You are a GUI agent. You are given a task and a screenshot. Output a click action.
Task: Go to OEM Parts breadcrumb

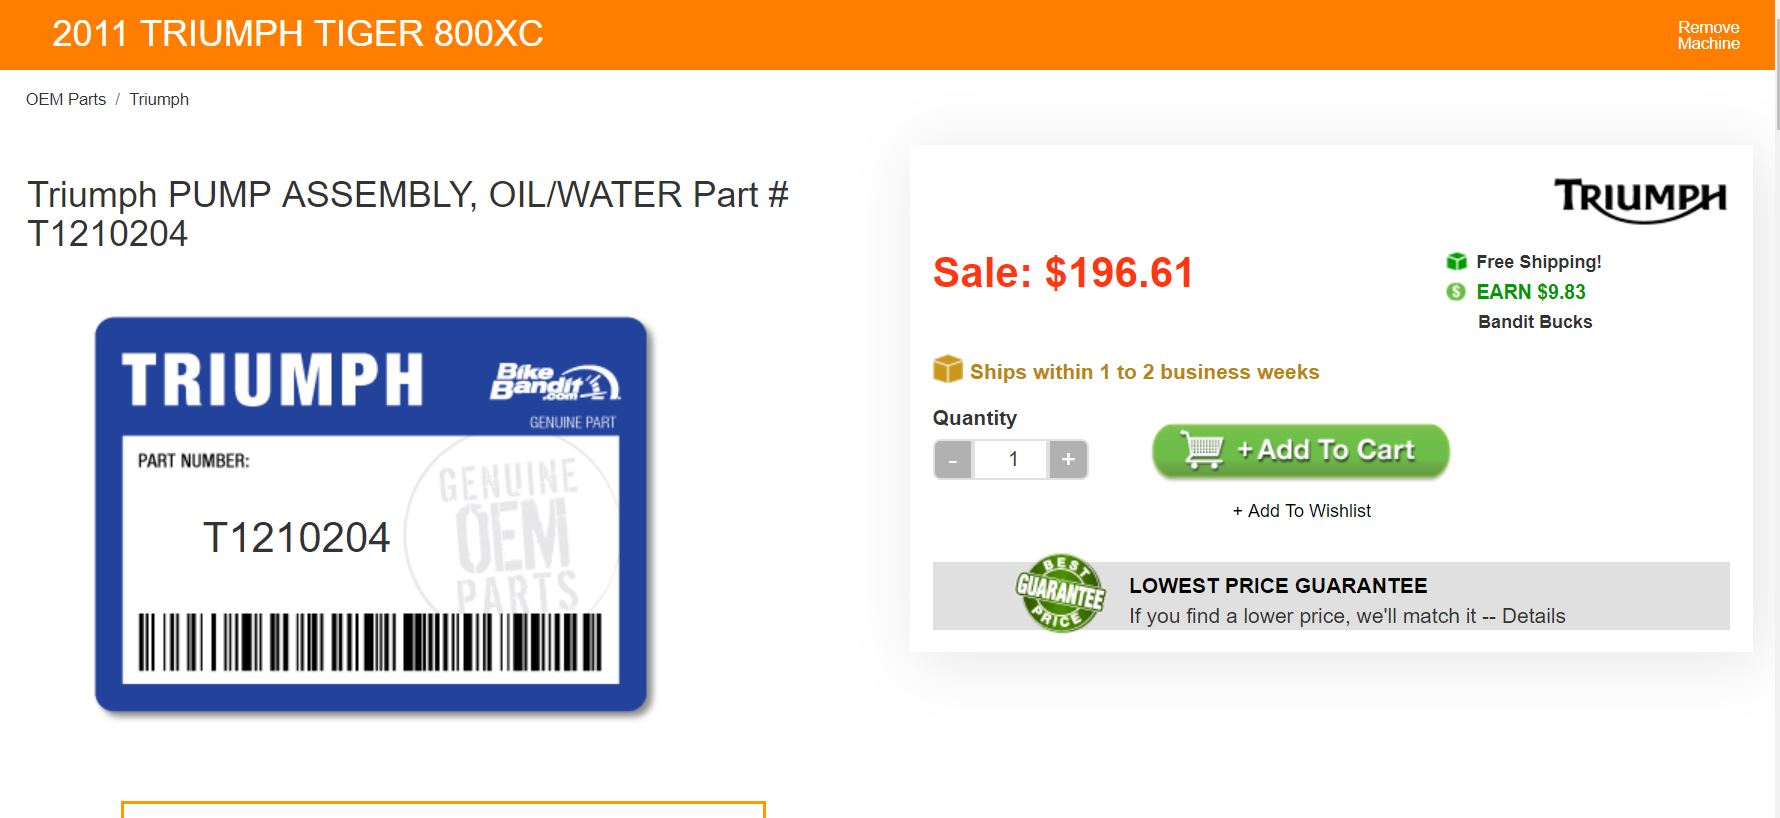pos(66,99)
